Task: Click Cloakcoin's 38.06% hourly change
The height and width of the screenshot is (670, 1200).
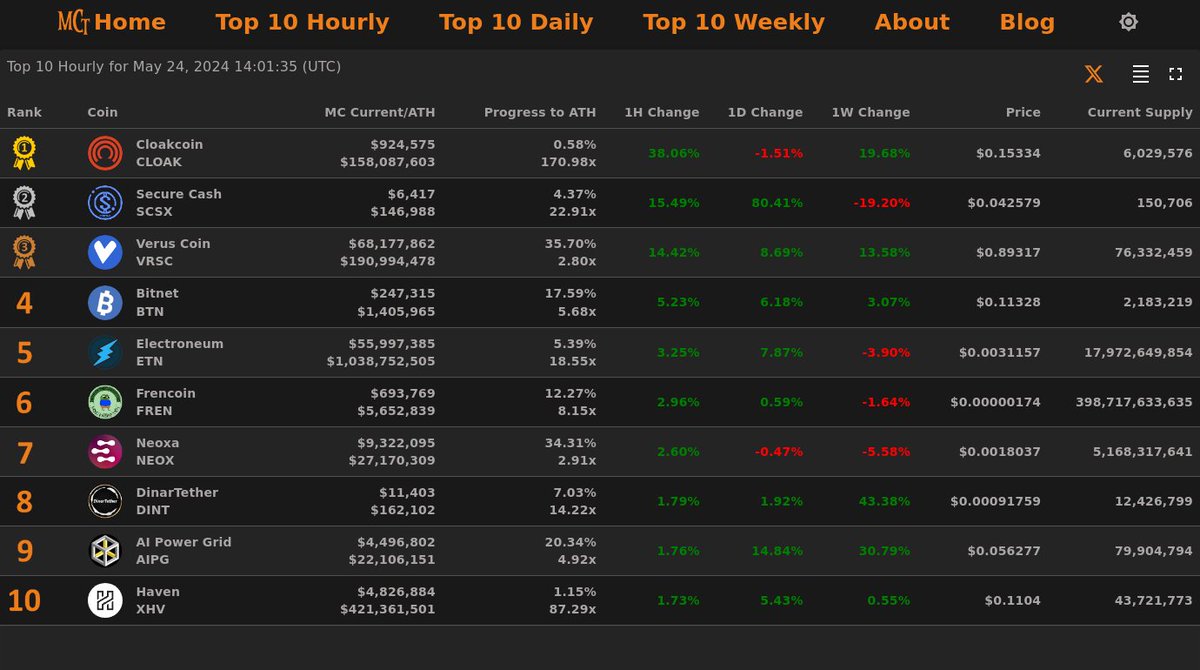Action: (x=674, y=153)
